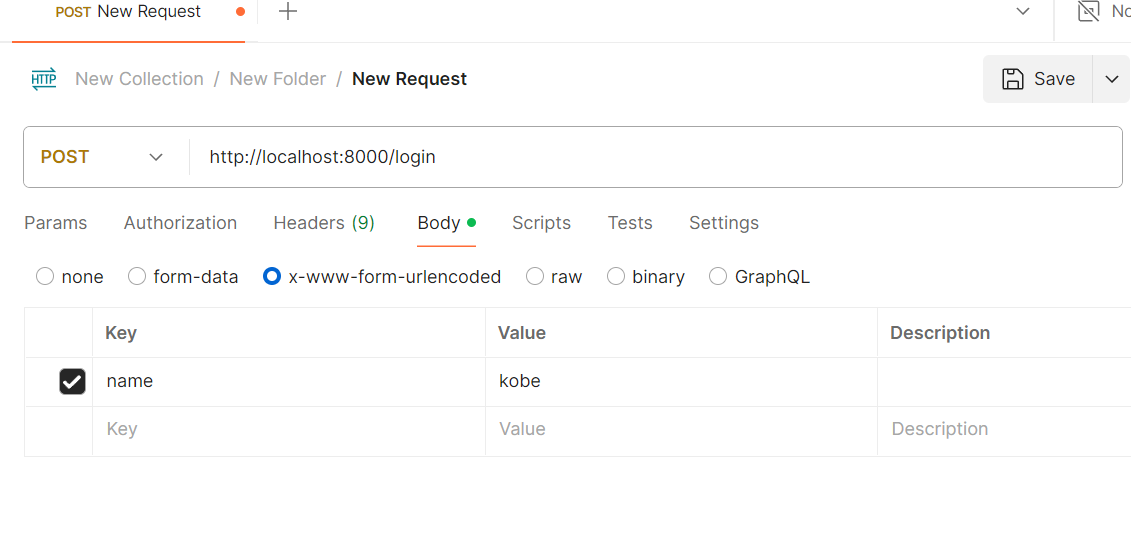
Task: Open a new tab with plus icon
Action: (x=287, y=12)
